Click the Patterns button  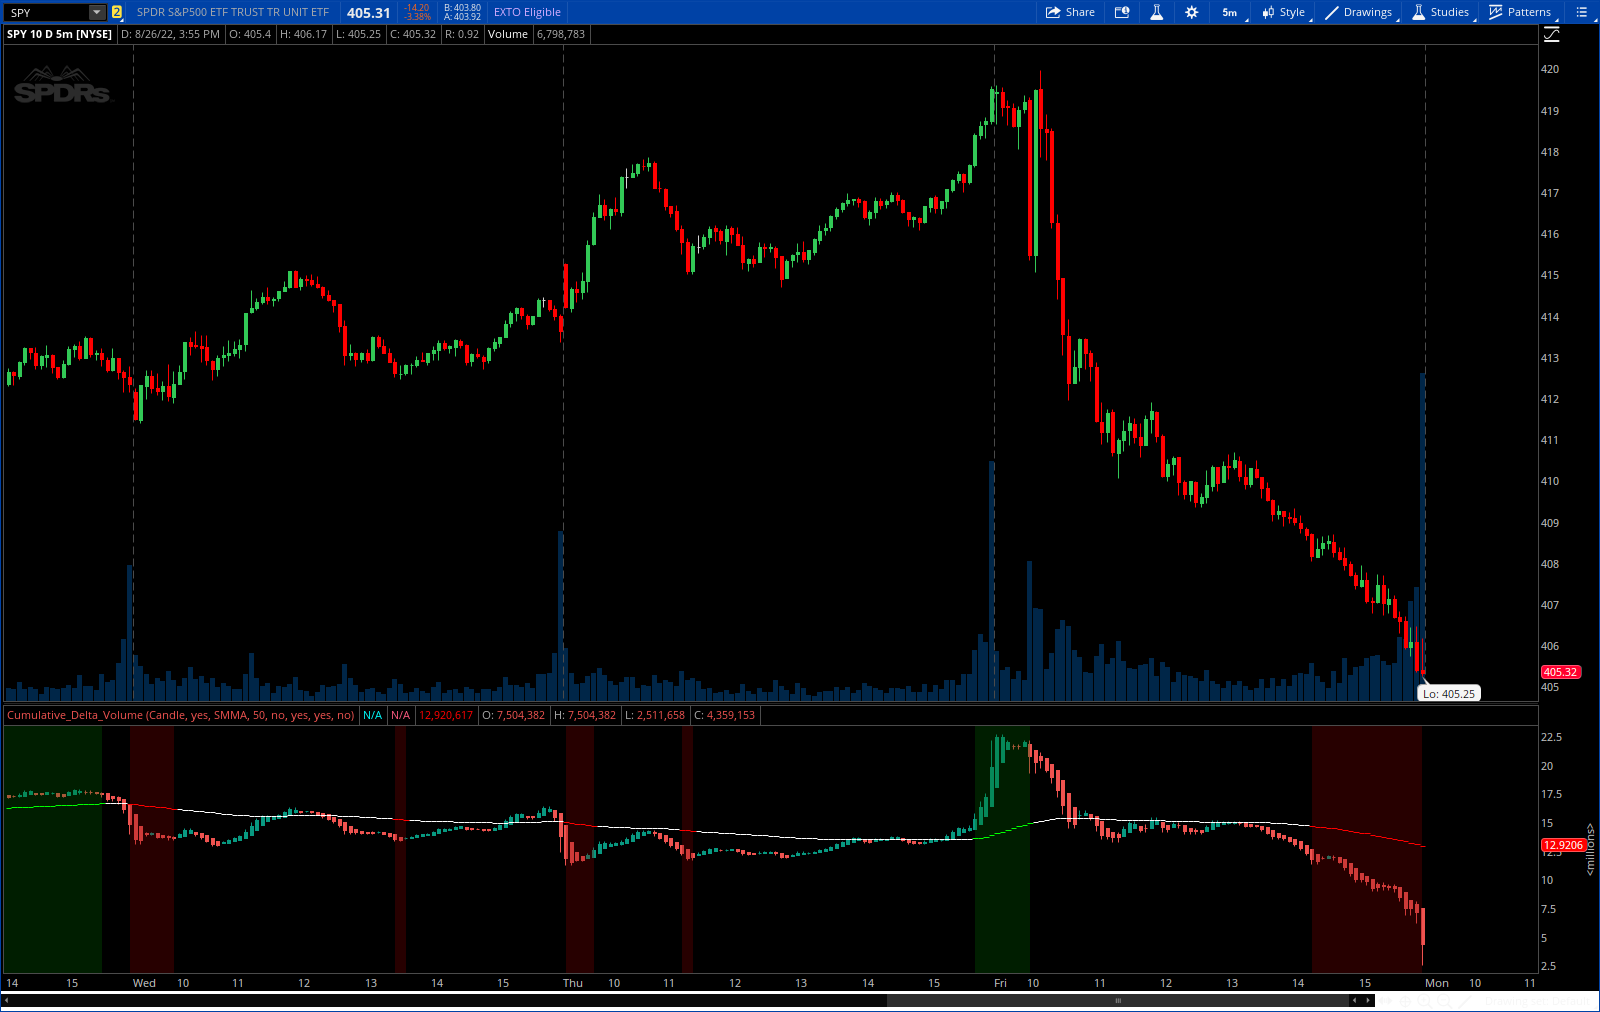click(1520, 12)
